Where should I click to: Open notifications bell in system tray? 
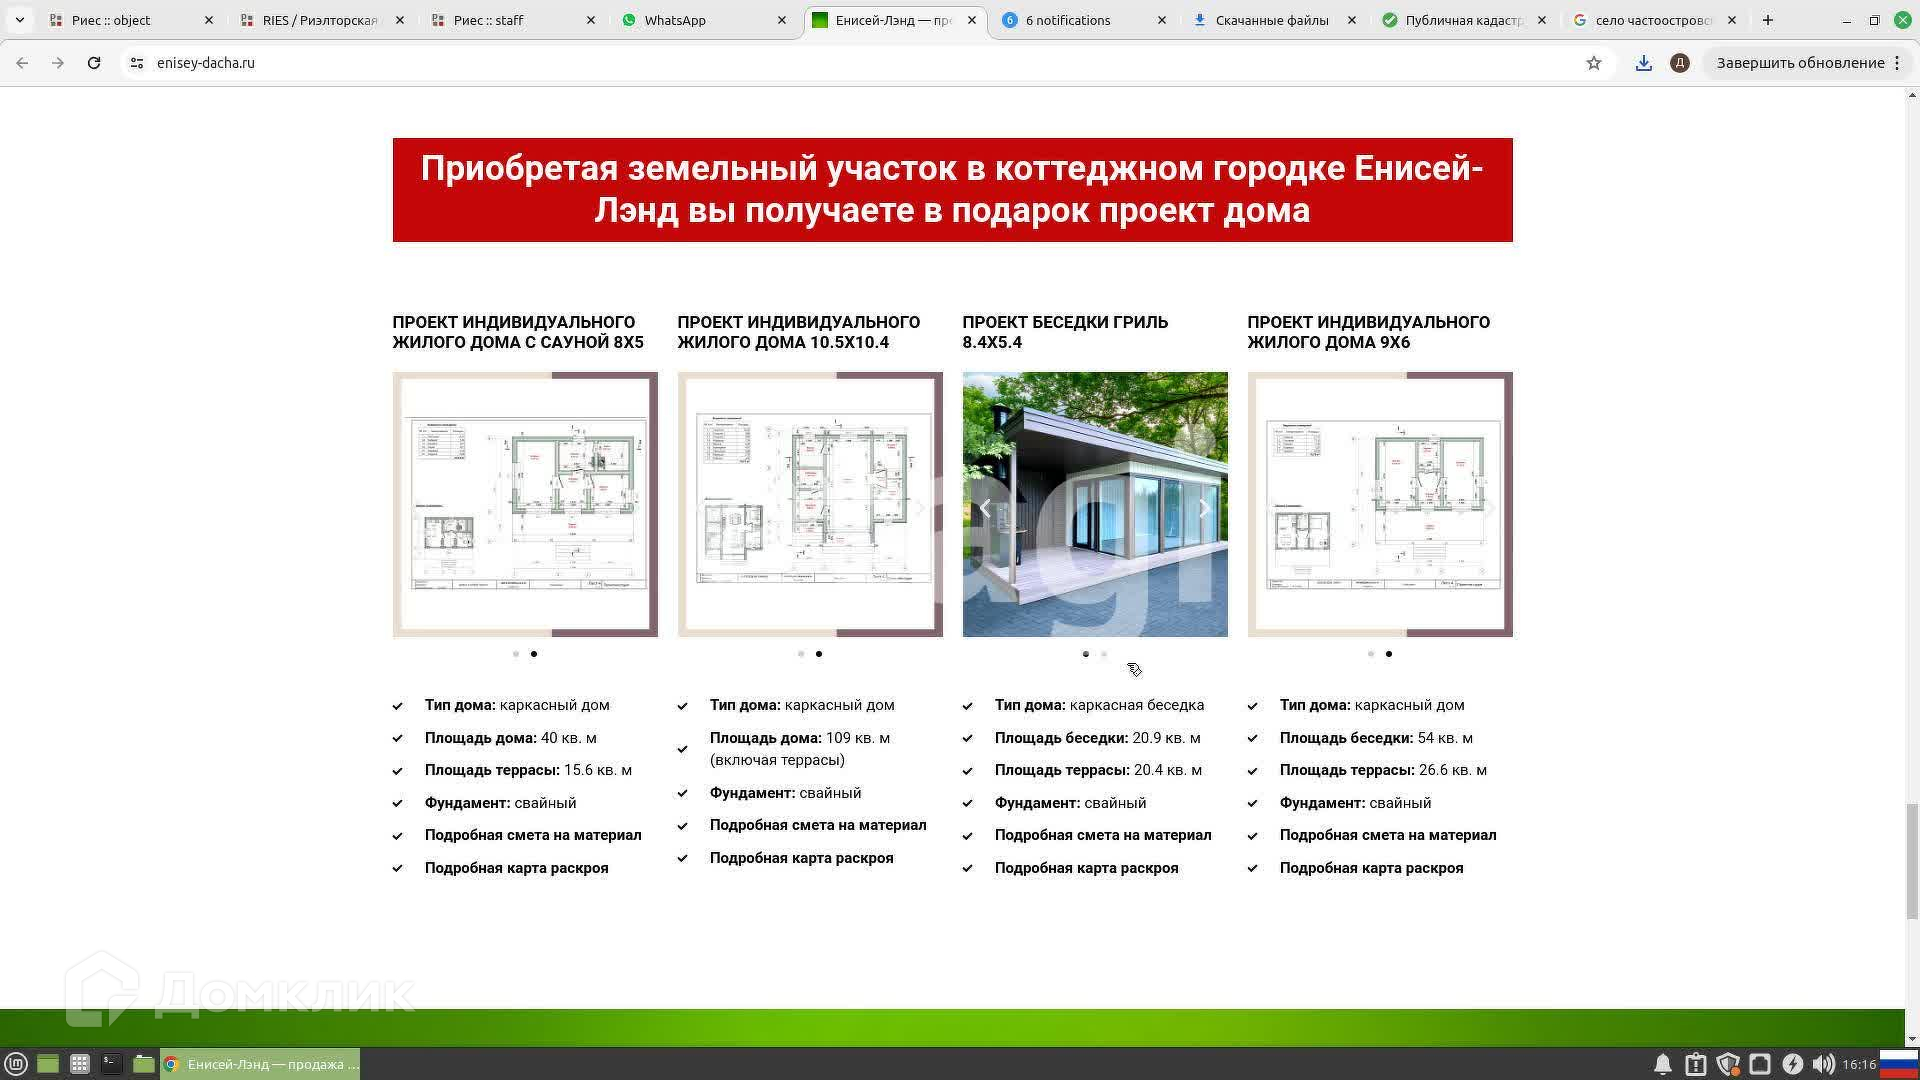(x=1662, y=1064)
